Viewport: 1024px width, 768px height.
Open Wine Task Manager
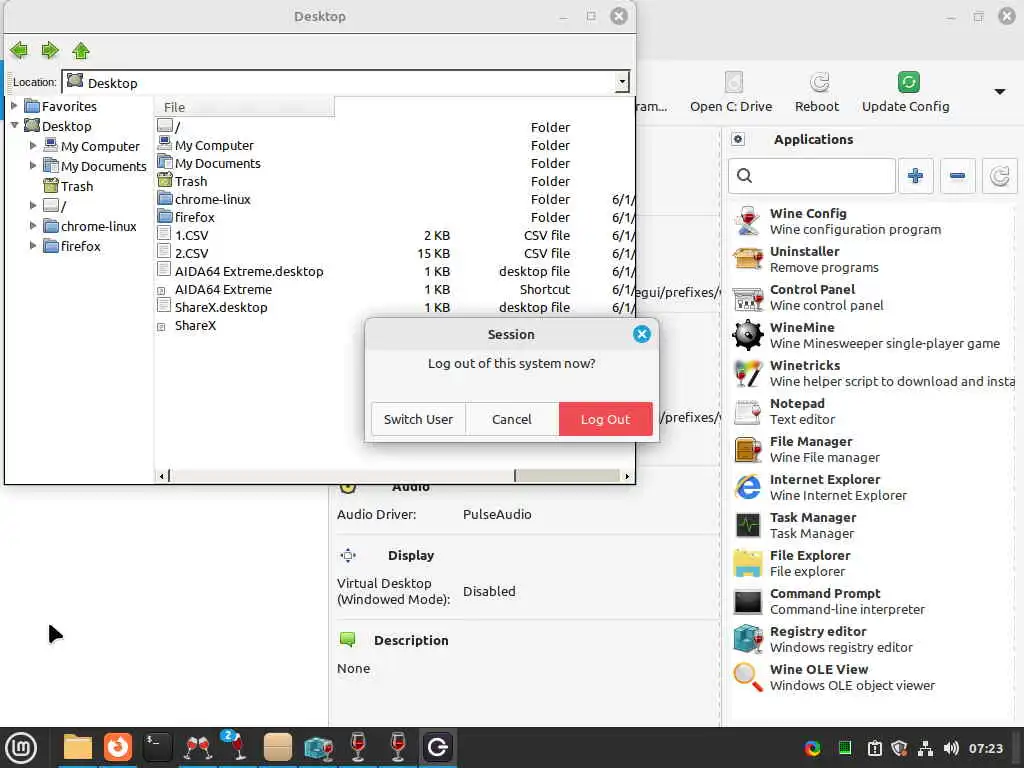click(872, 525)
